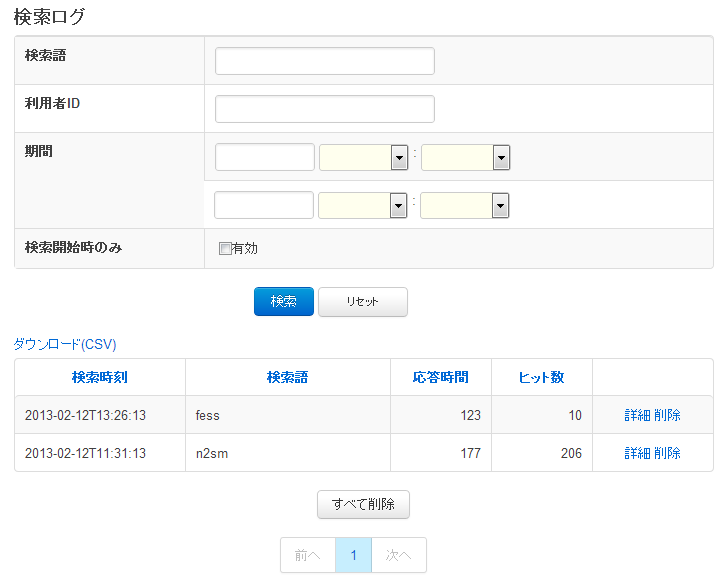Click 削除 for the fess row
The width and height of the screenshot is (727, 580).
[x=667, y=415]
